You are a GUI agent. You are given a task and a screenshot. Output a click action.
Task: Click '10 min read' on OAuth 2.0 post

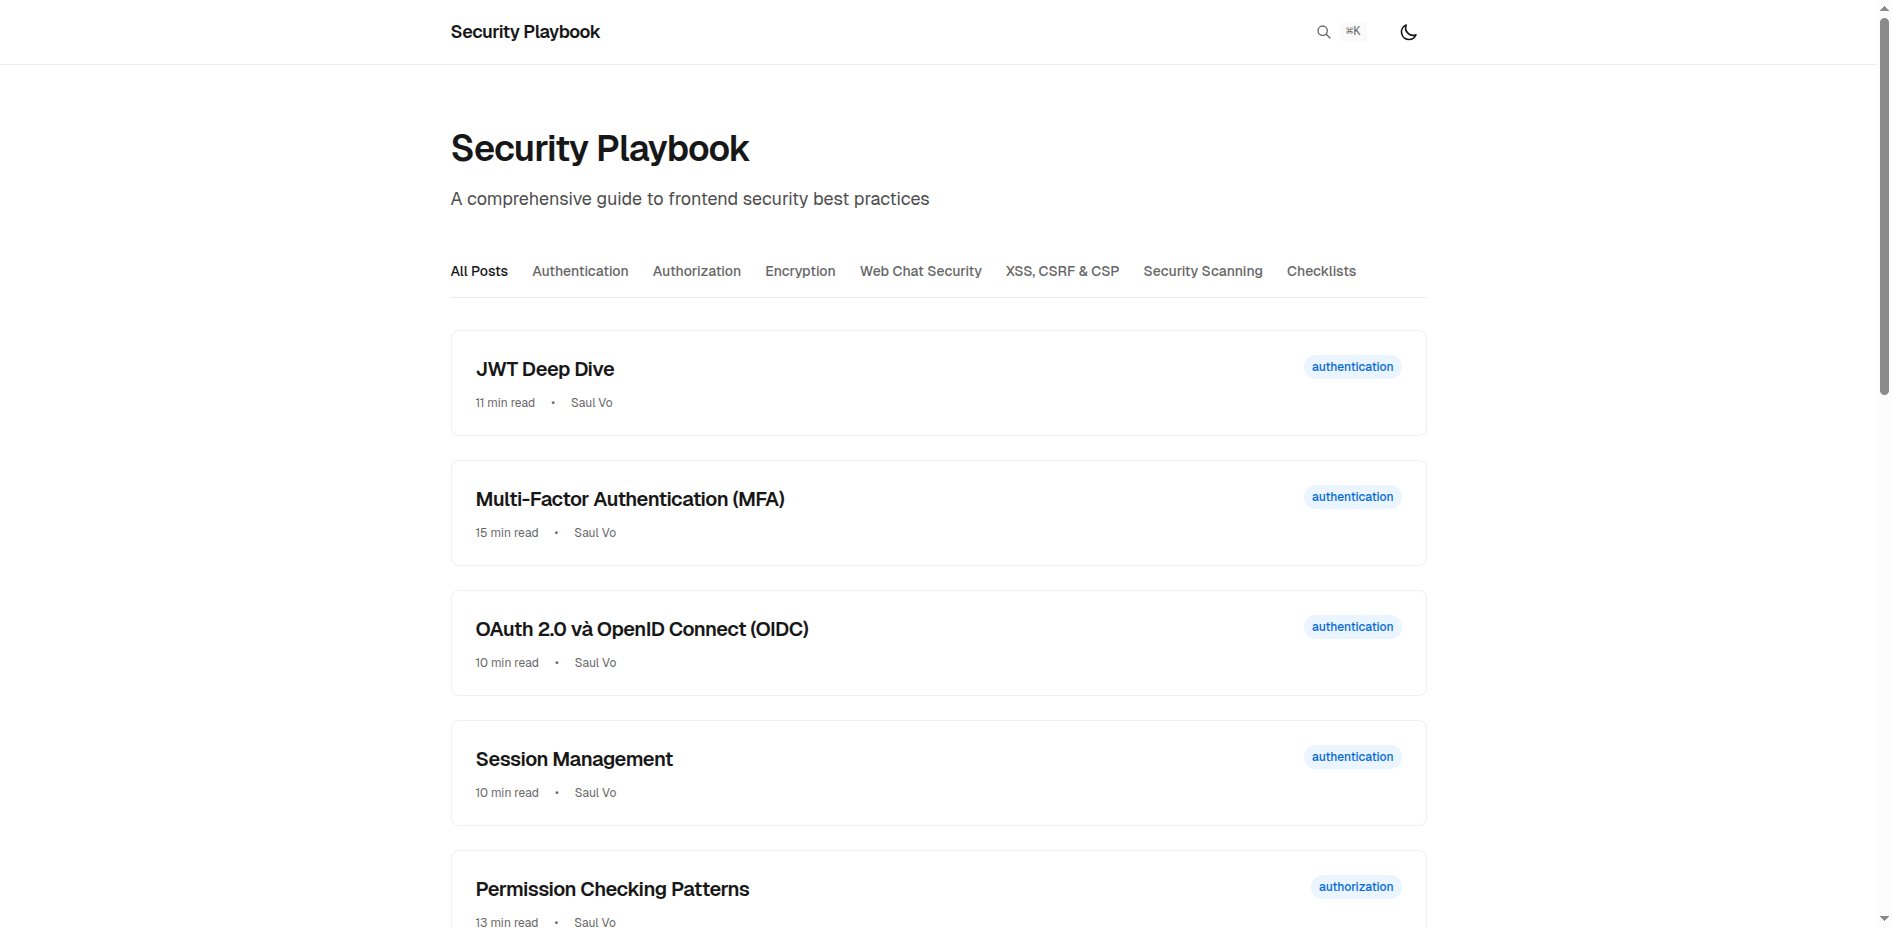(x=507, y=663)
